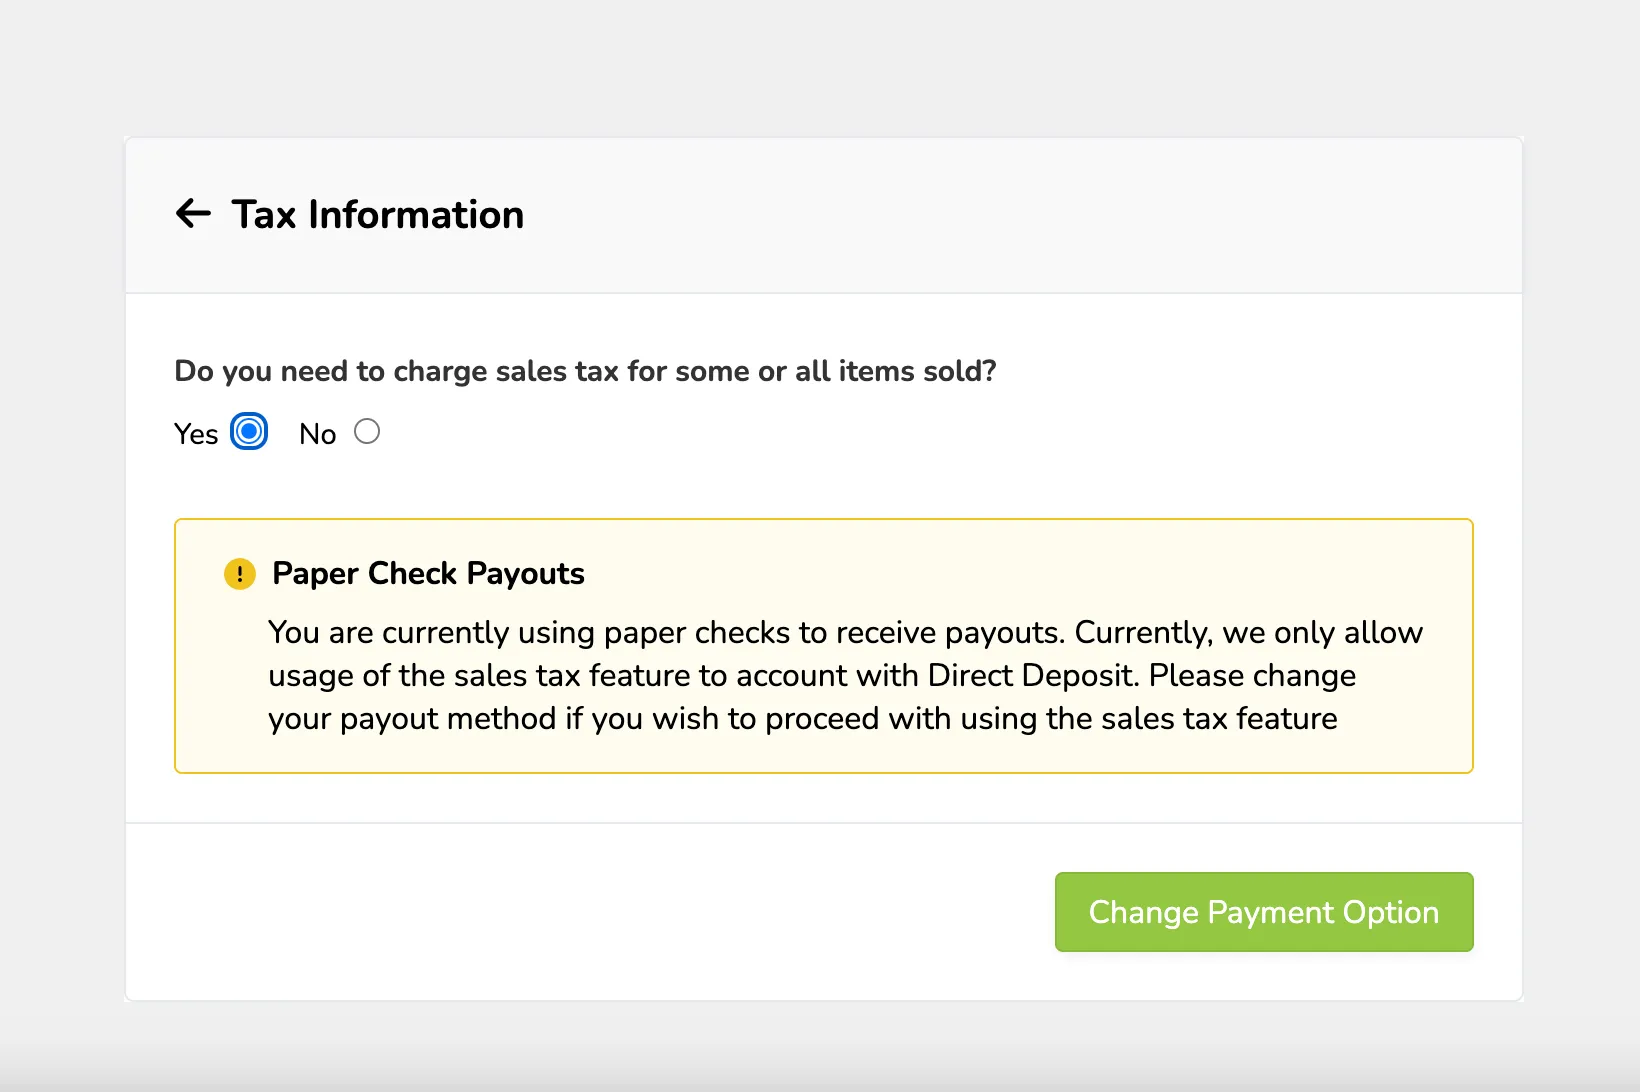Click the paper checks warning paragraph
This screenshot has height=1092, width=1640.
[x=845, y=675]
